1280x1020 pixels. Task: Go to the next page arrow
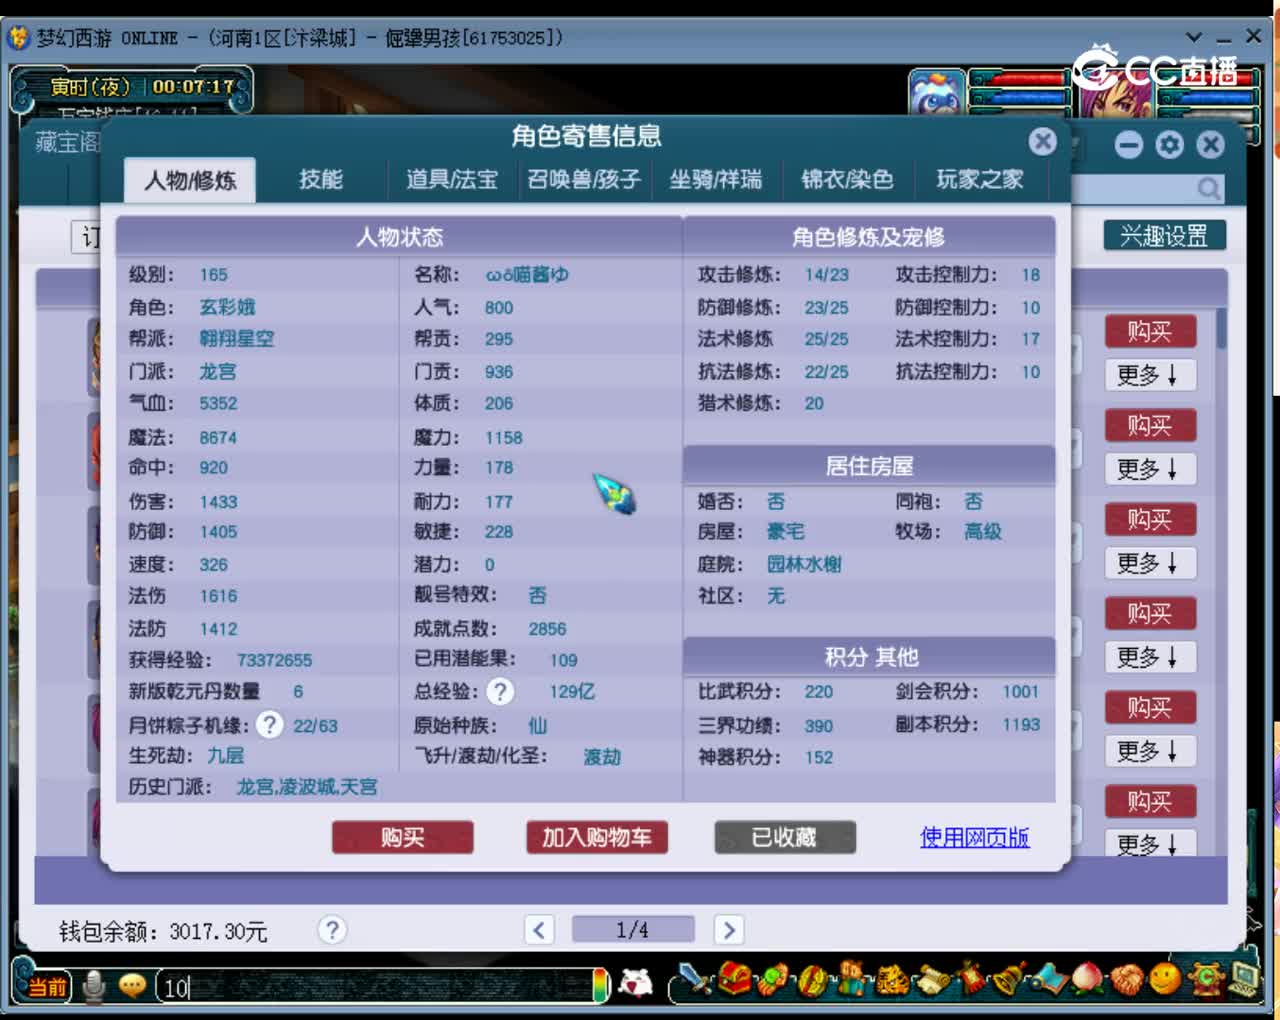[729, 930]
